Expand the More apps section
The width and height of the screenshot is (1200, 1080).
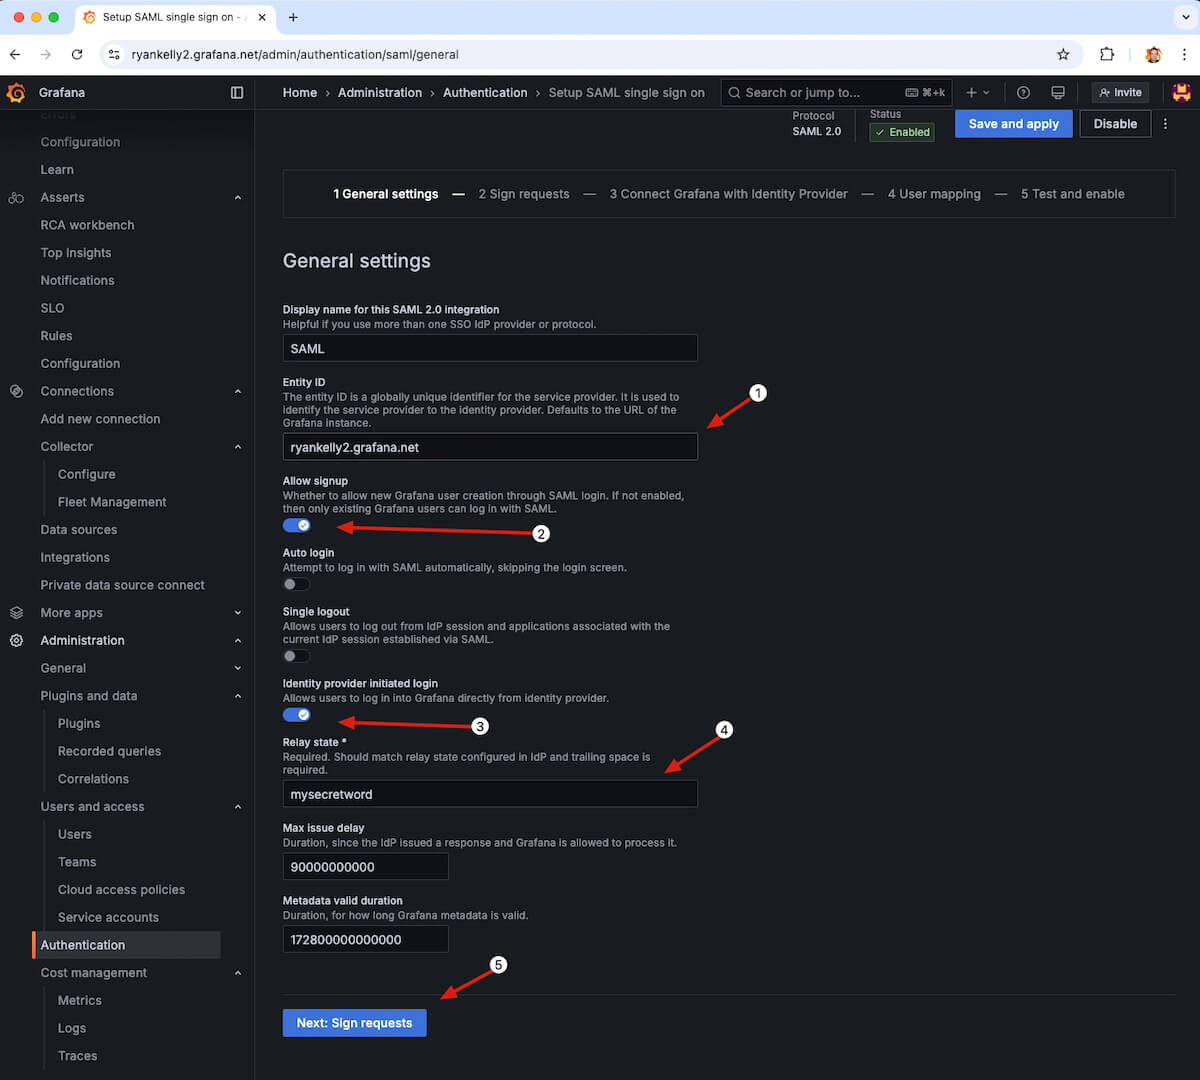coord(238,613)
